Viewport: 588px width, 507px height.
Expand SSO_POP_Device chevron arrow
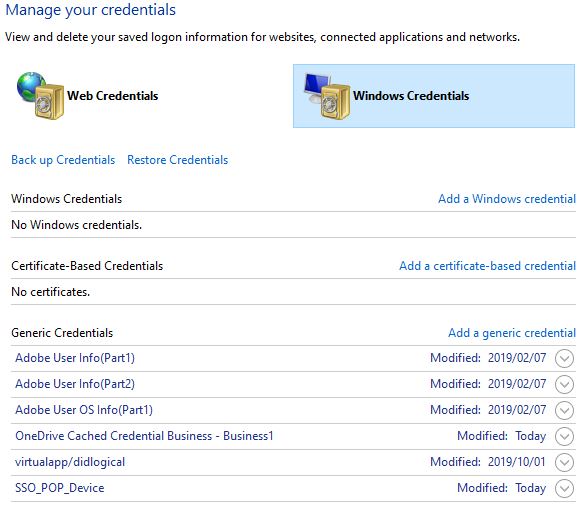[564, 488]
